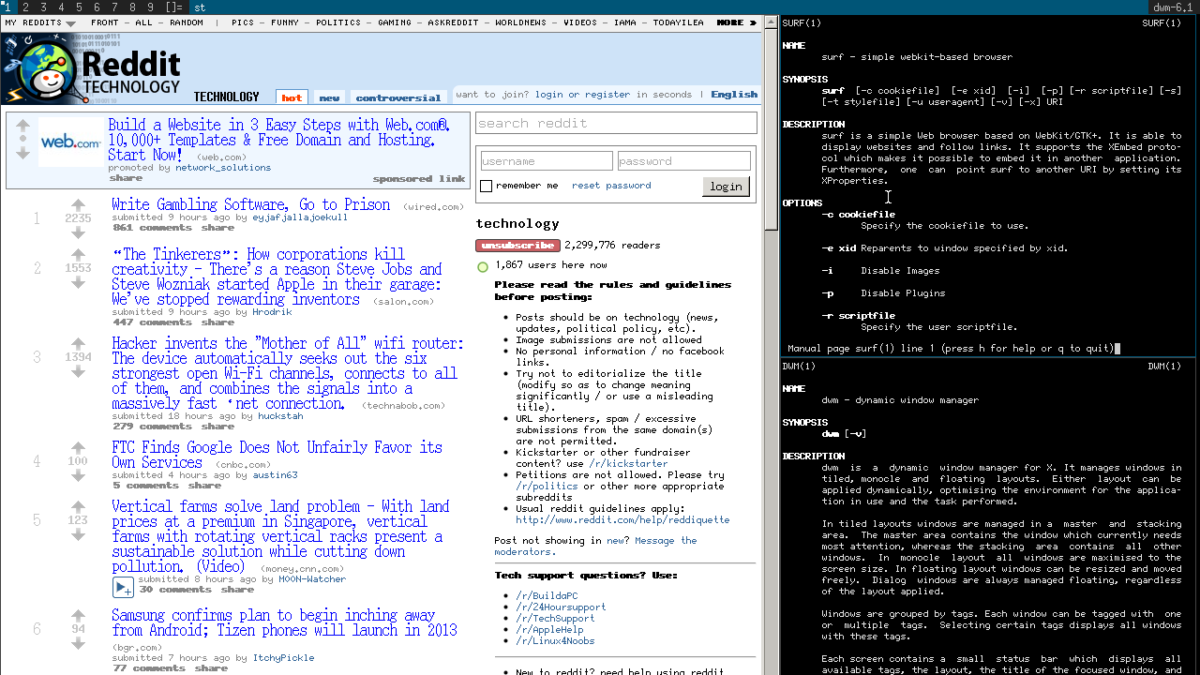This screenshot has height=675, width=1200.
Task: Open user Hrodrik profile
Action: click(273, 312)
